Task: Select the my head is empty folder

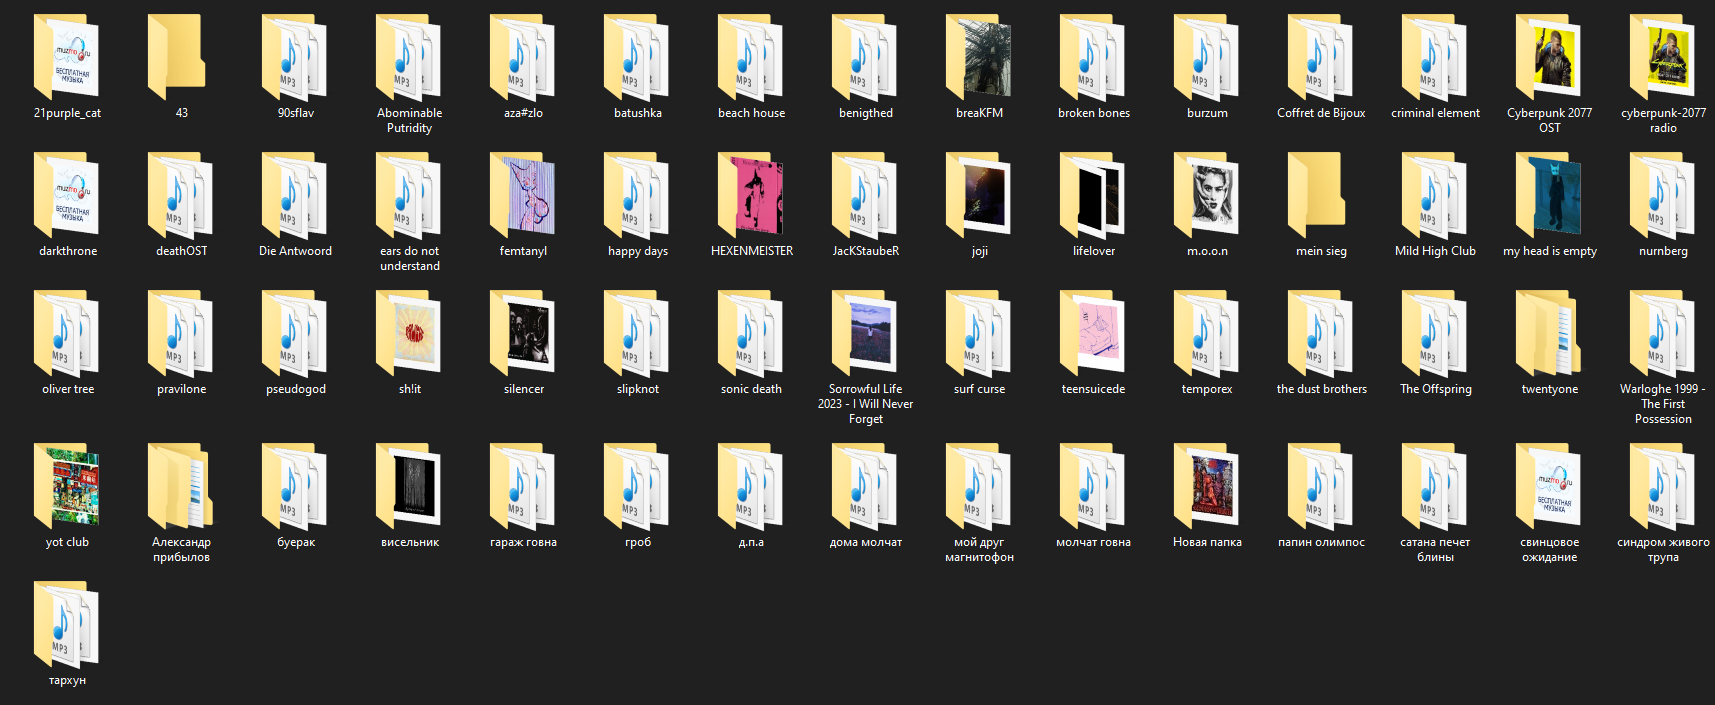Action: tap(1549, 194)
